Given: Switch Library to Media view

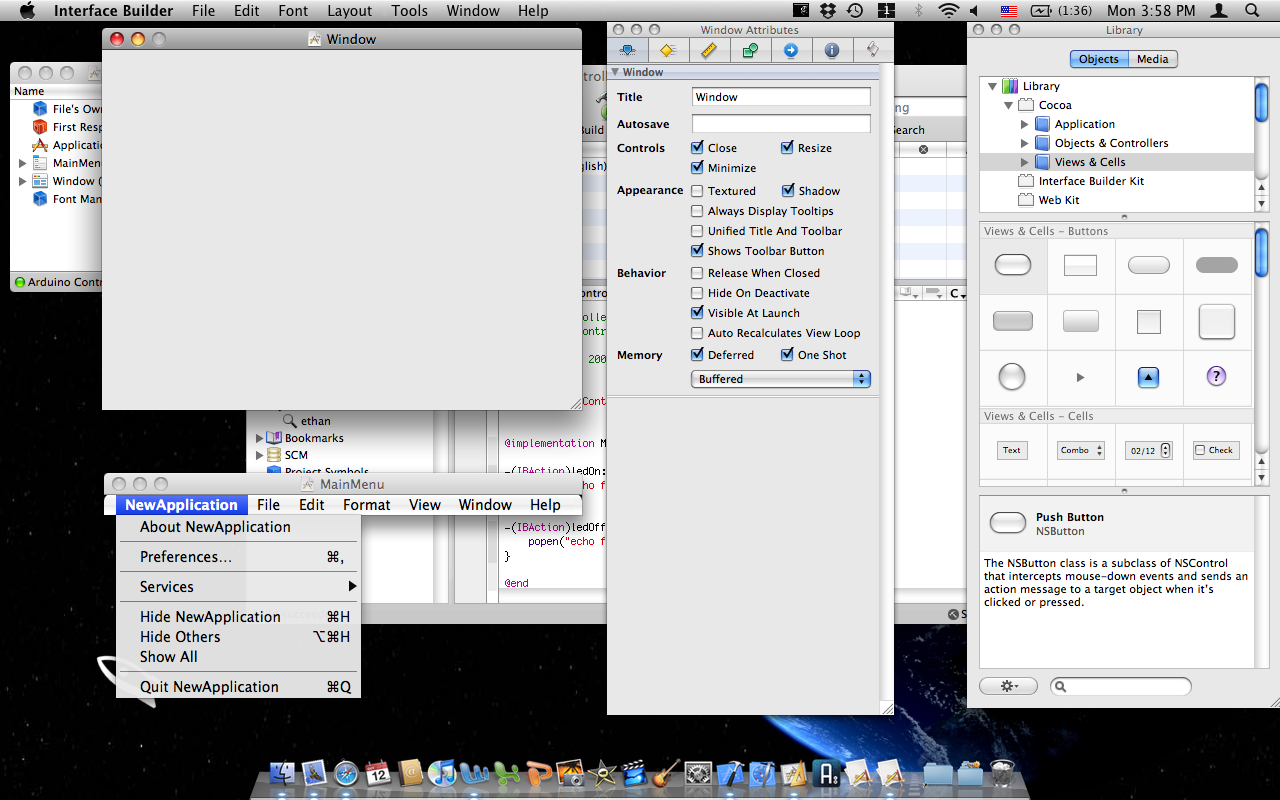Looking at the screenshot, I should pyautogui.click(x=1152, y=59).
